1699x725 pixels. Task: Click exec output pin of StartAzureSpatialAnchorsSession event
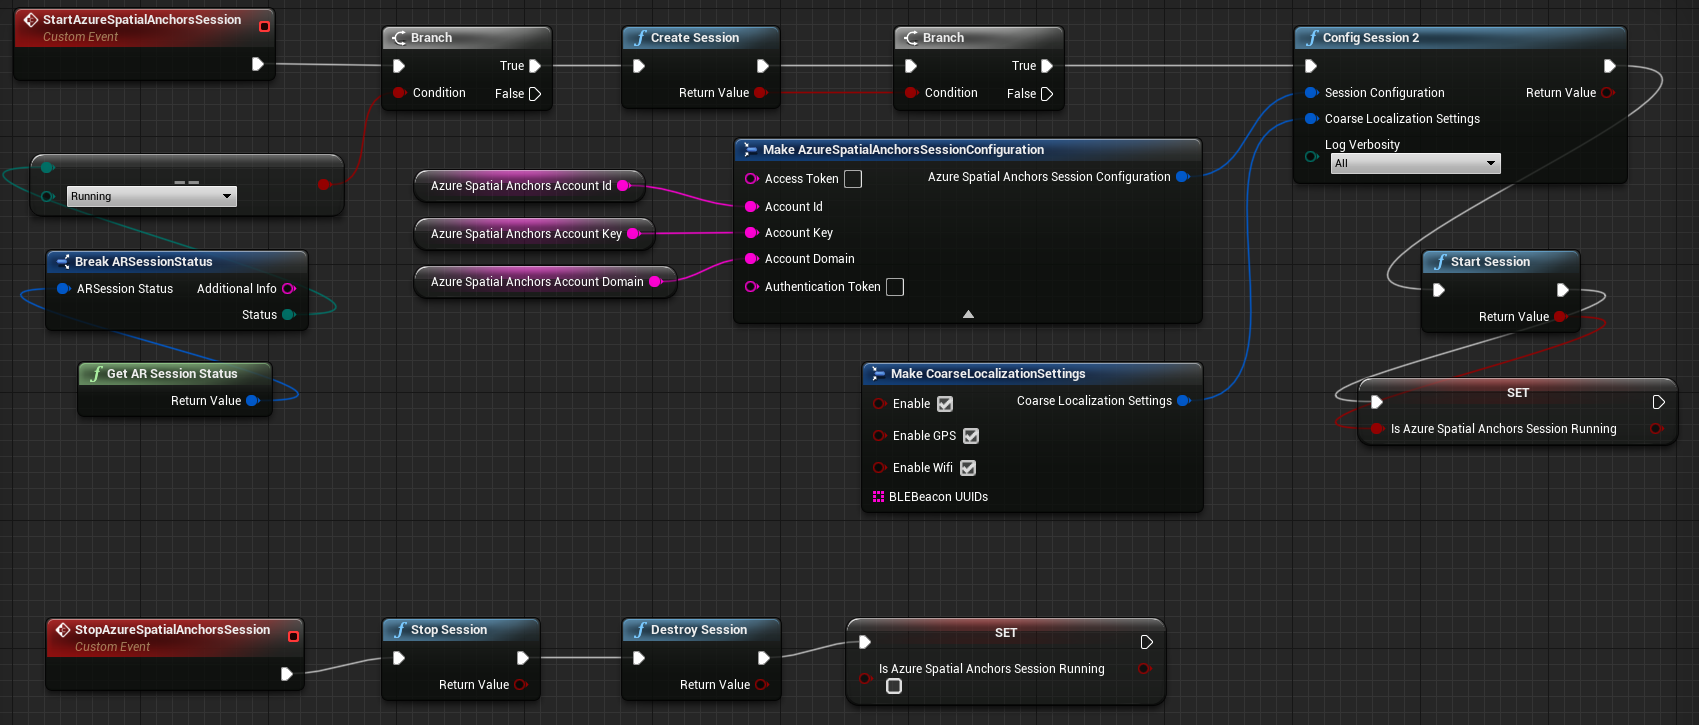pyautogui.click(x=257, y=64)
